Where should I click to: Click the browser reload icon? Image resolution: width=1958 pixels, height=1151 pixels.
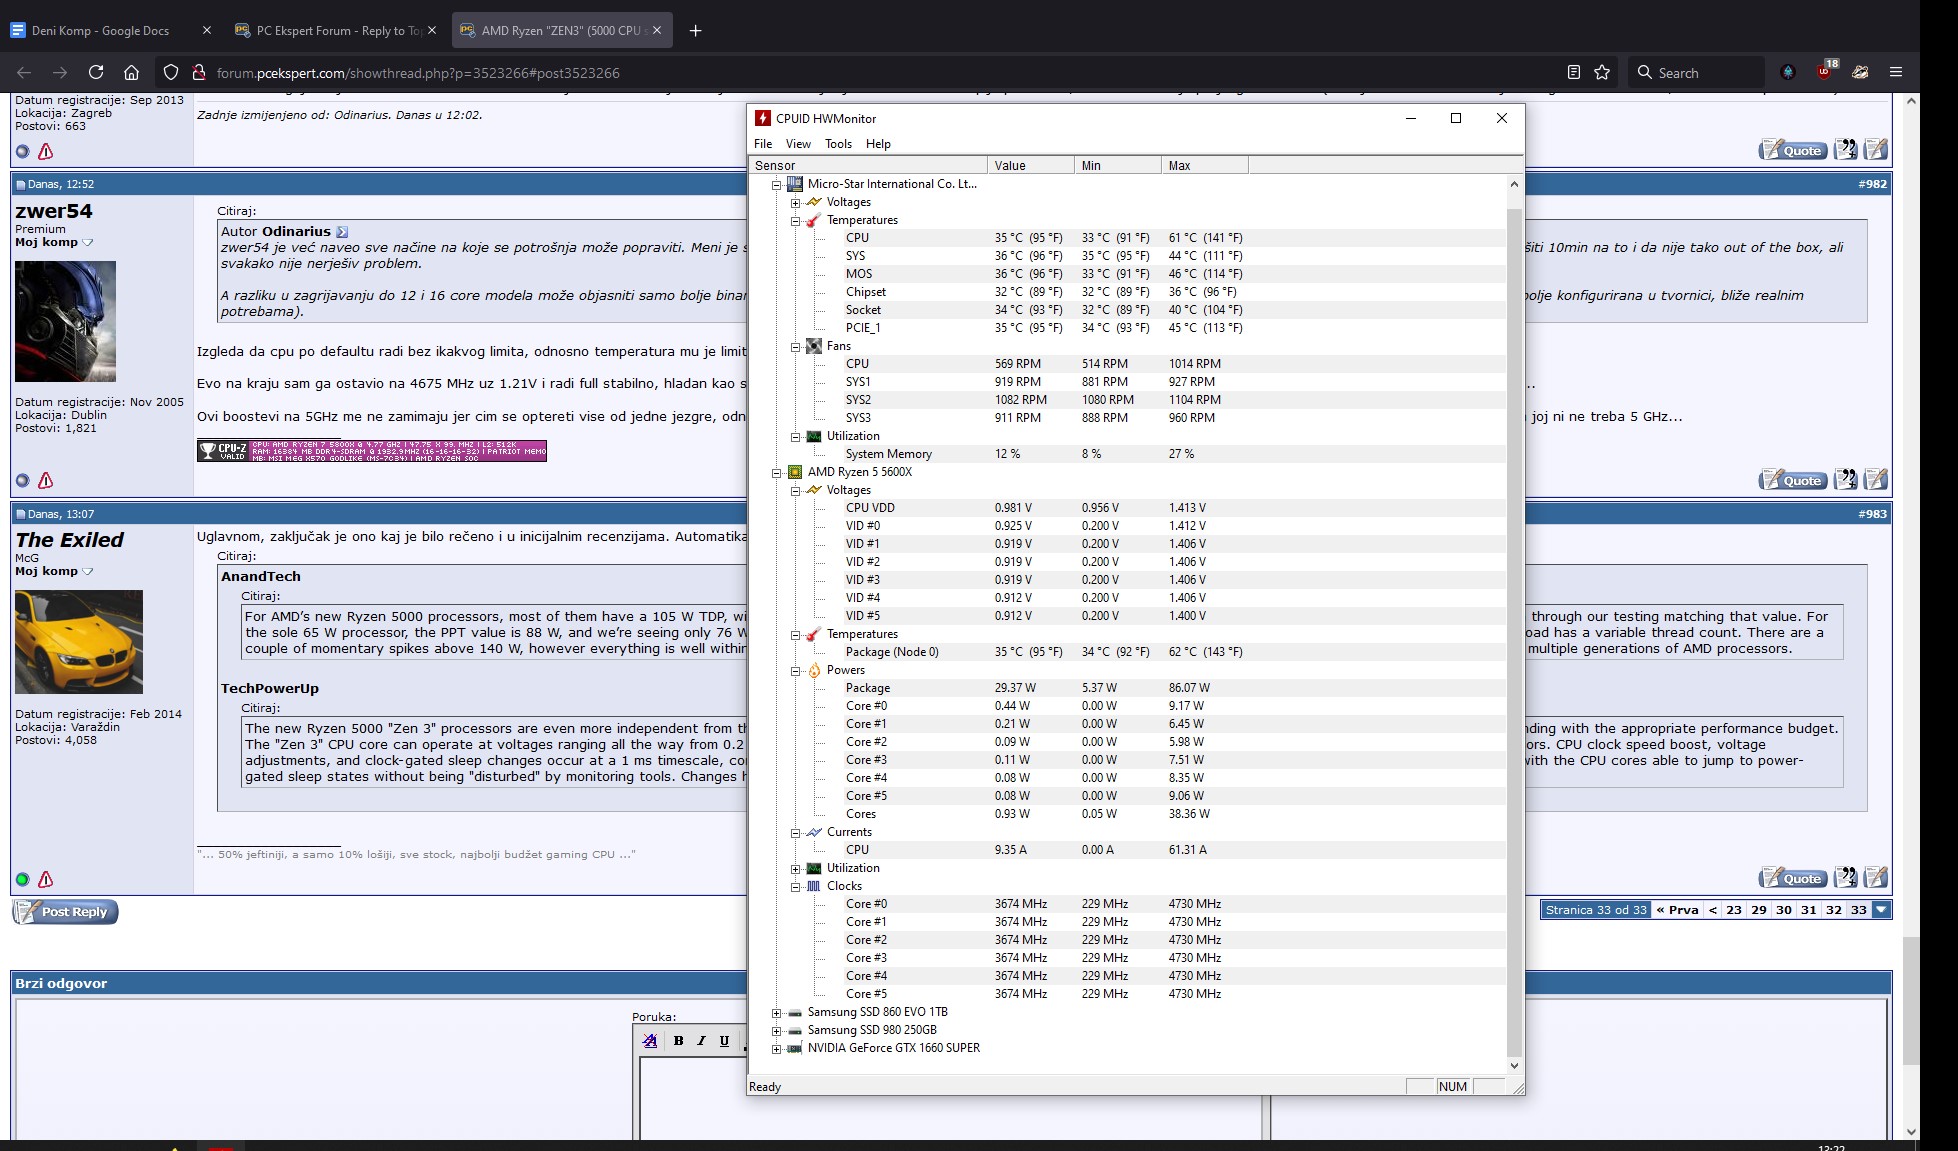(96, 72)
